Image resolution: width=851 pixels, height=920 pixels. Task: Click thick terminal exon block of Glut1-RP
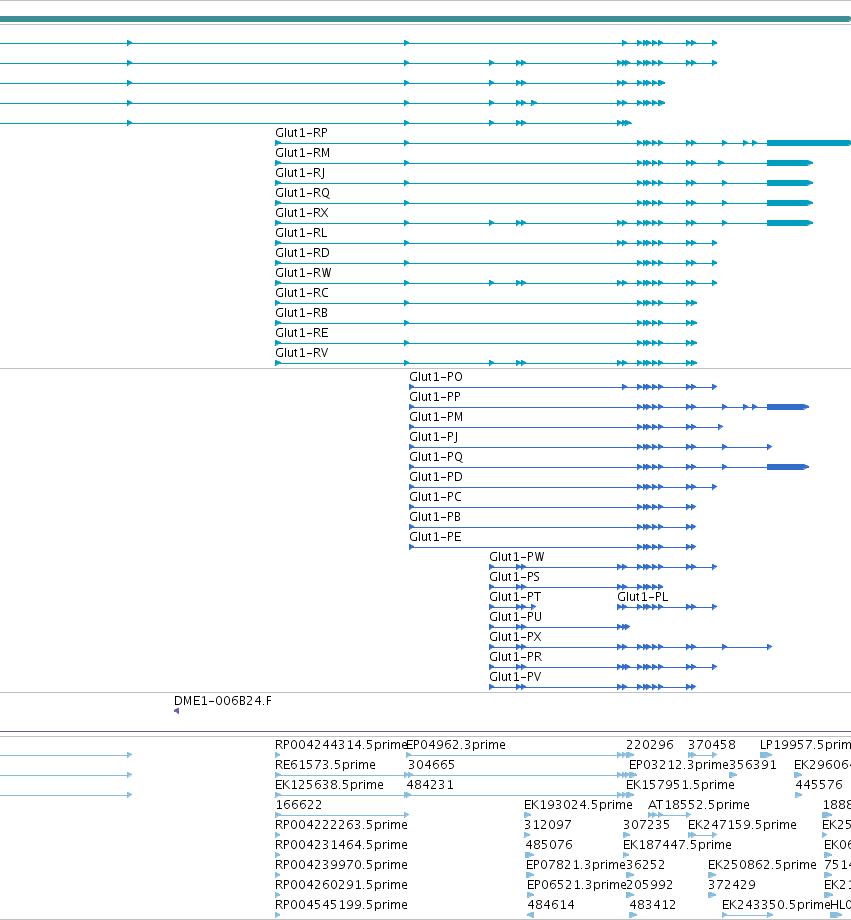coord(809,143)
